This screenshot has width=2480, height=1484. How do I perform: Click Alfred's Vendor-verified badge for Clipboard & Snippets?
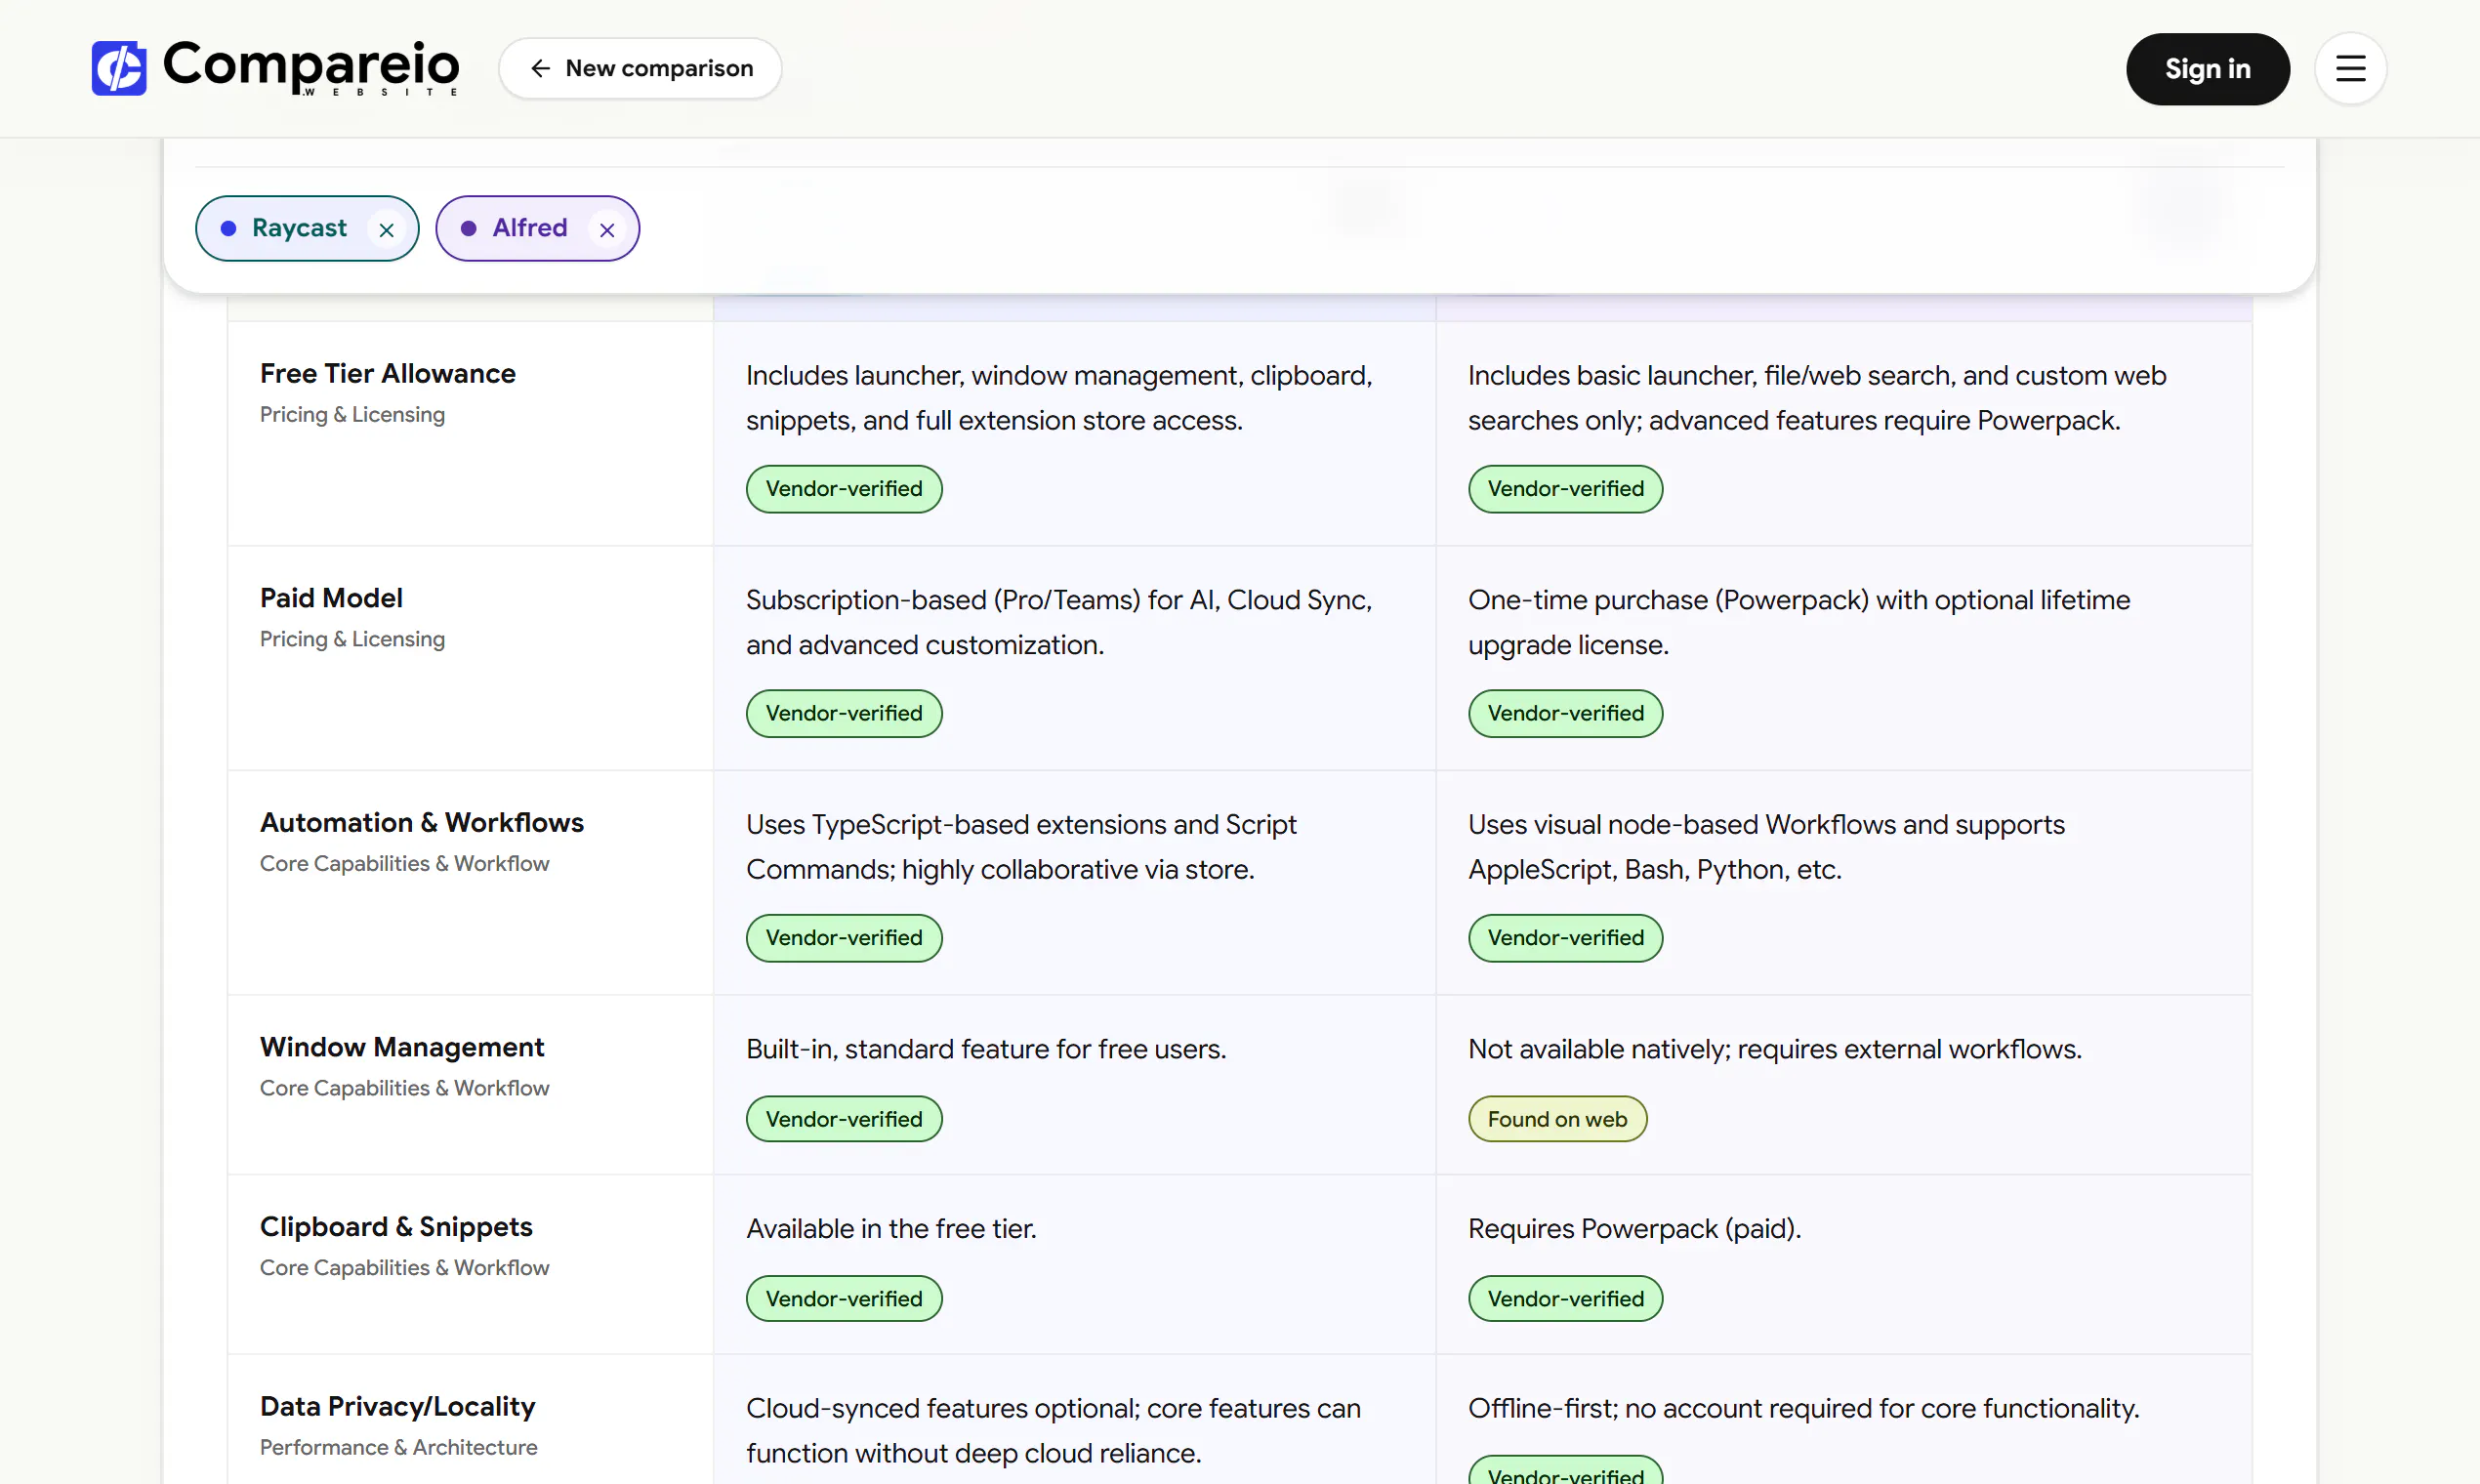click(1566, 1299)
